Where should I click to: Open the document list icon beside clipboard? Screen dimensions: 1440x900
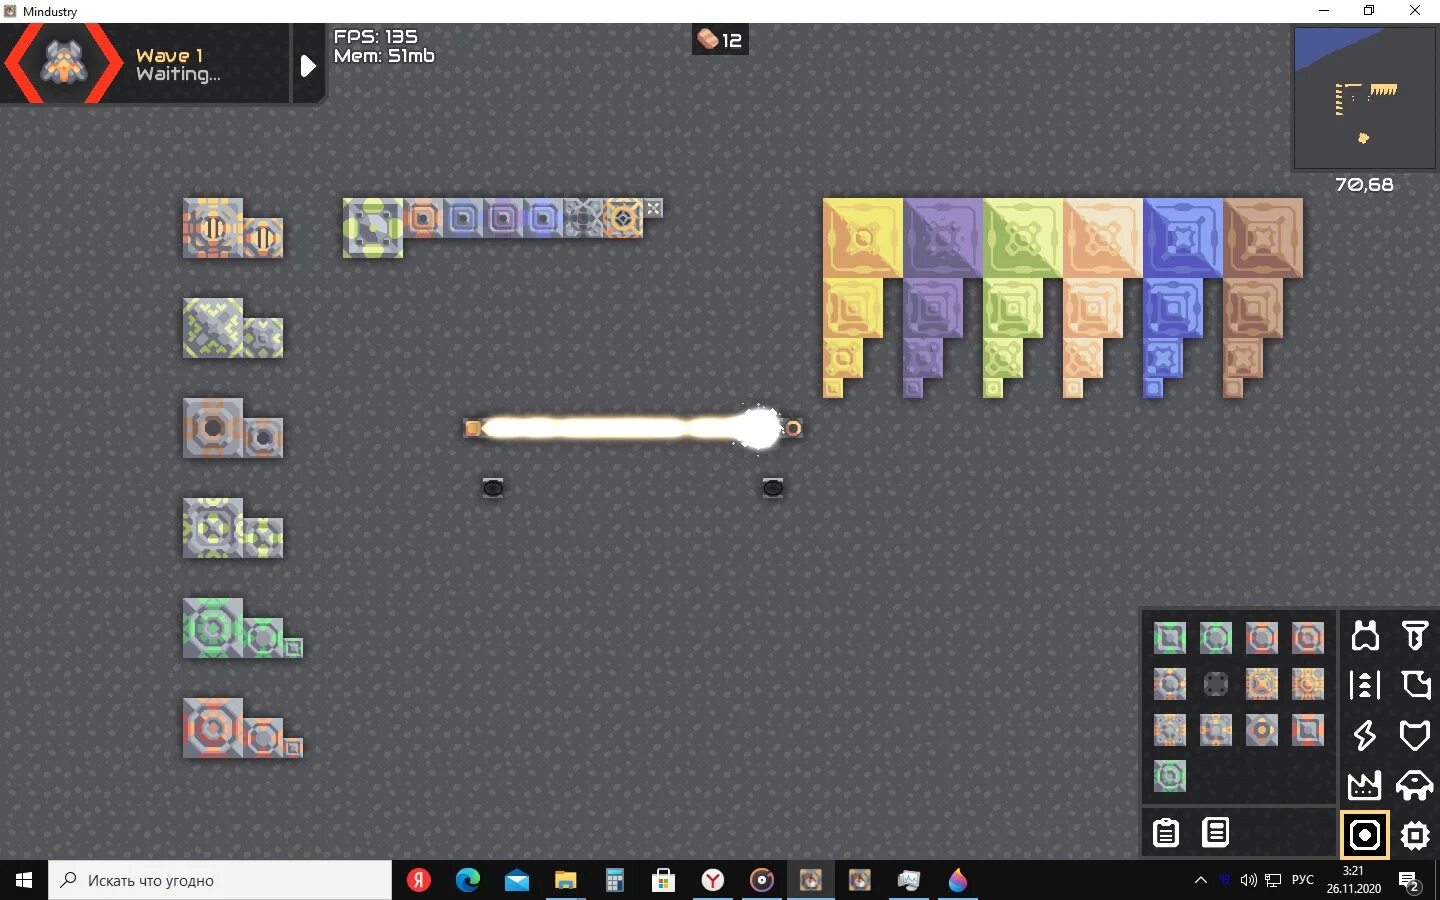pyautogui.click(x=1215, y=832)
